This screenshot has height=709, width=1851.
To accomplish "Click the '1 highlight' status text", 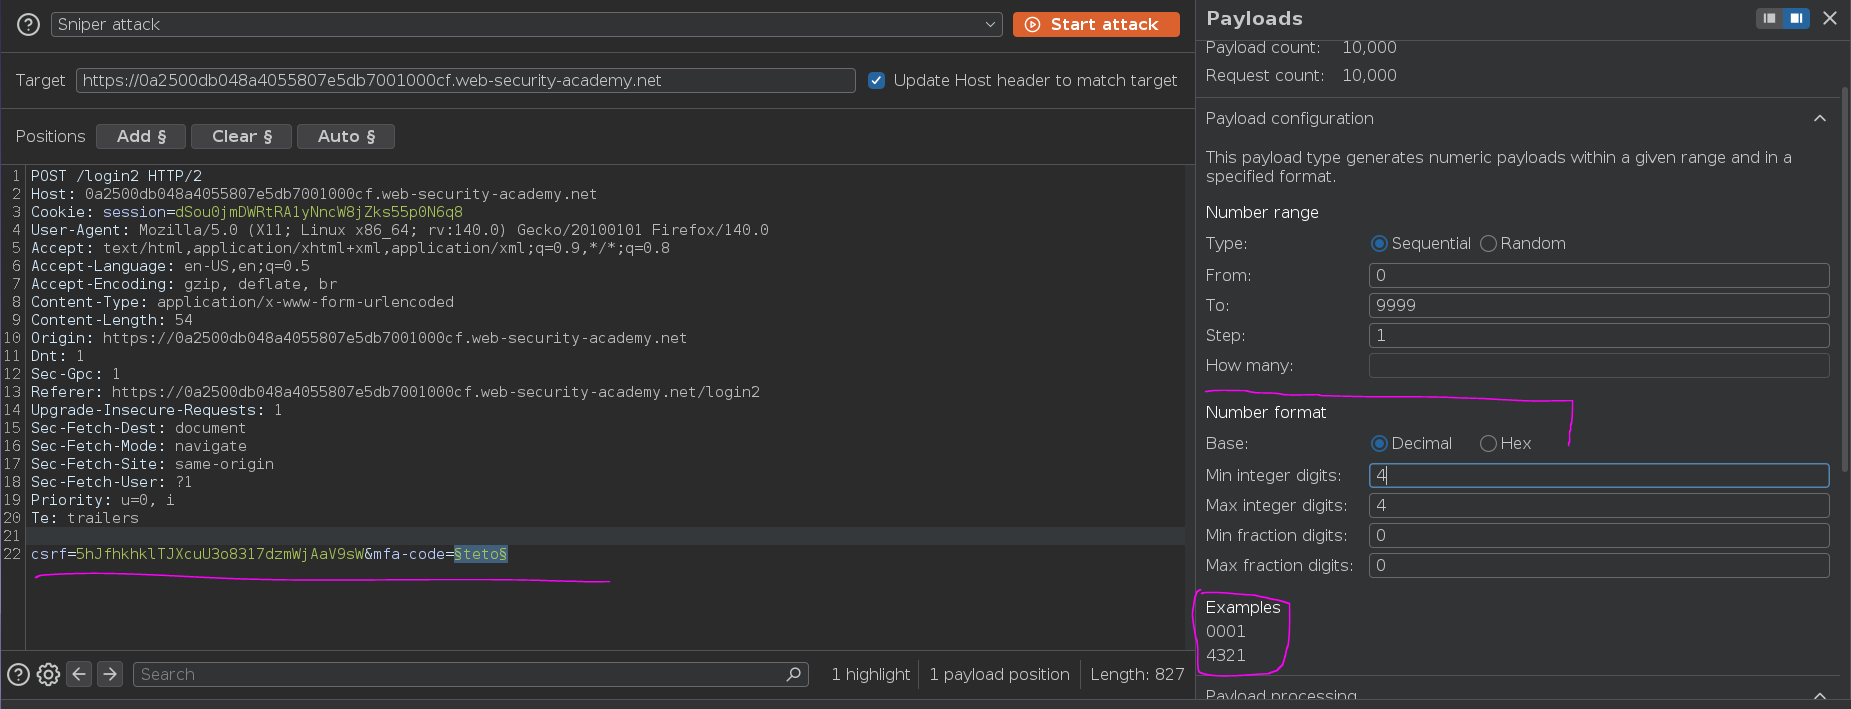I will (x=870, y=674).
